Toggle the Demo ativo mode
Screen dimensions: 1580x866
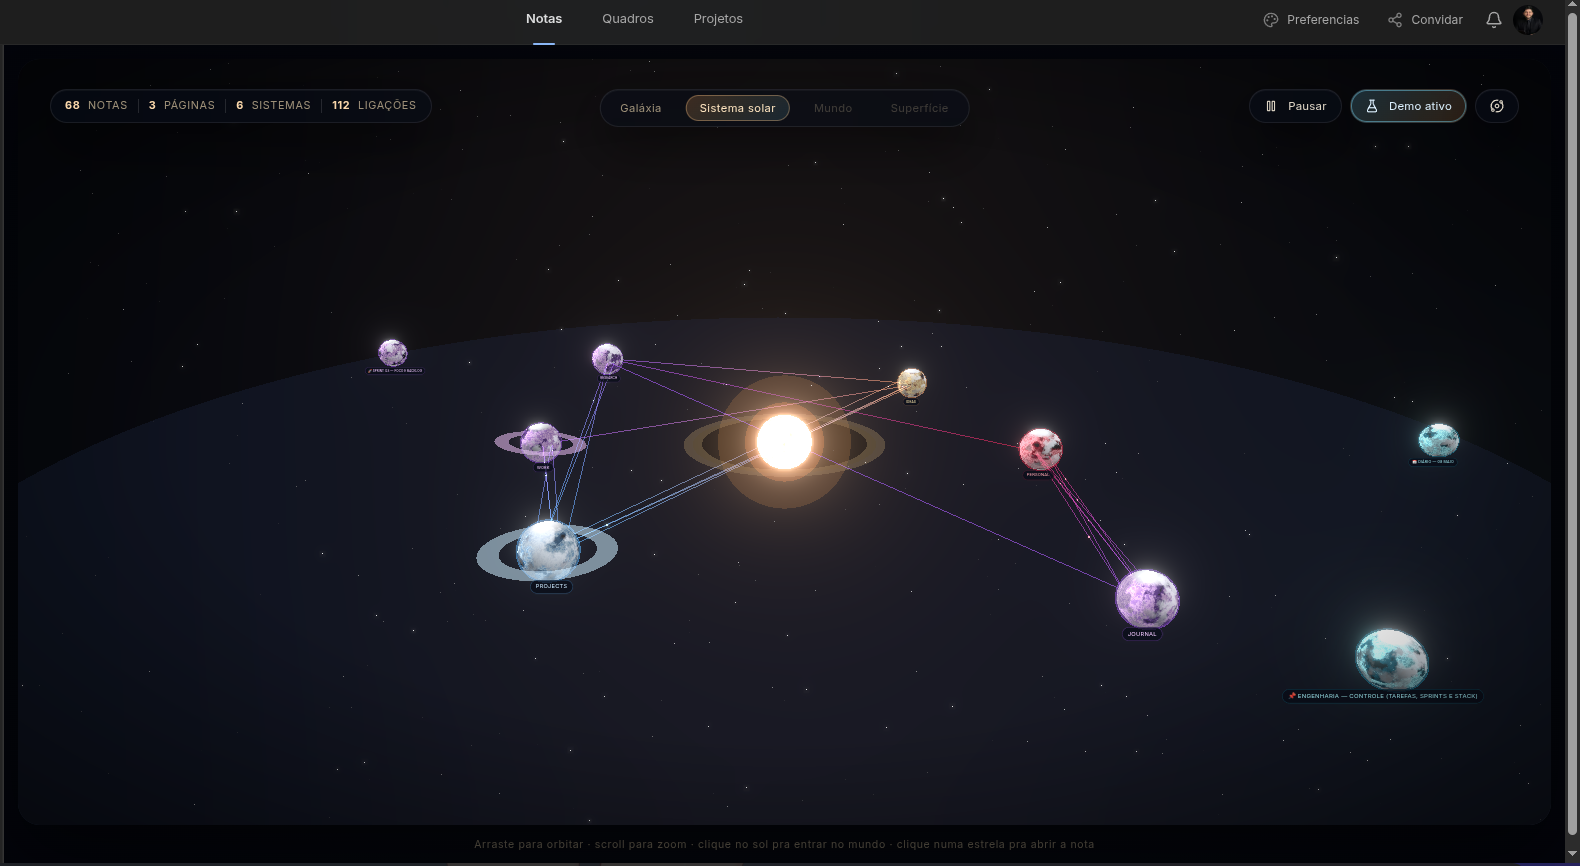click(x=1408, y=106)
